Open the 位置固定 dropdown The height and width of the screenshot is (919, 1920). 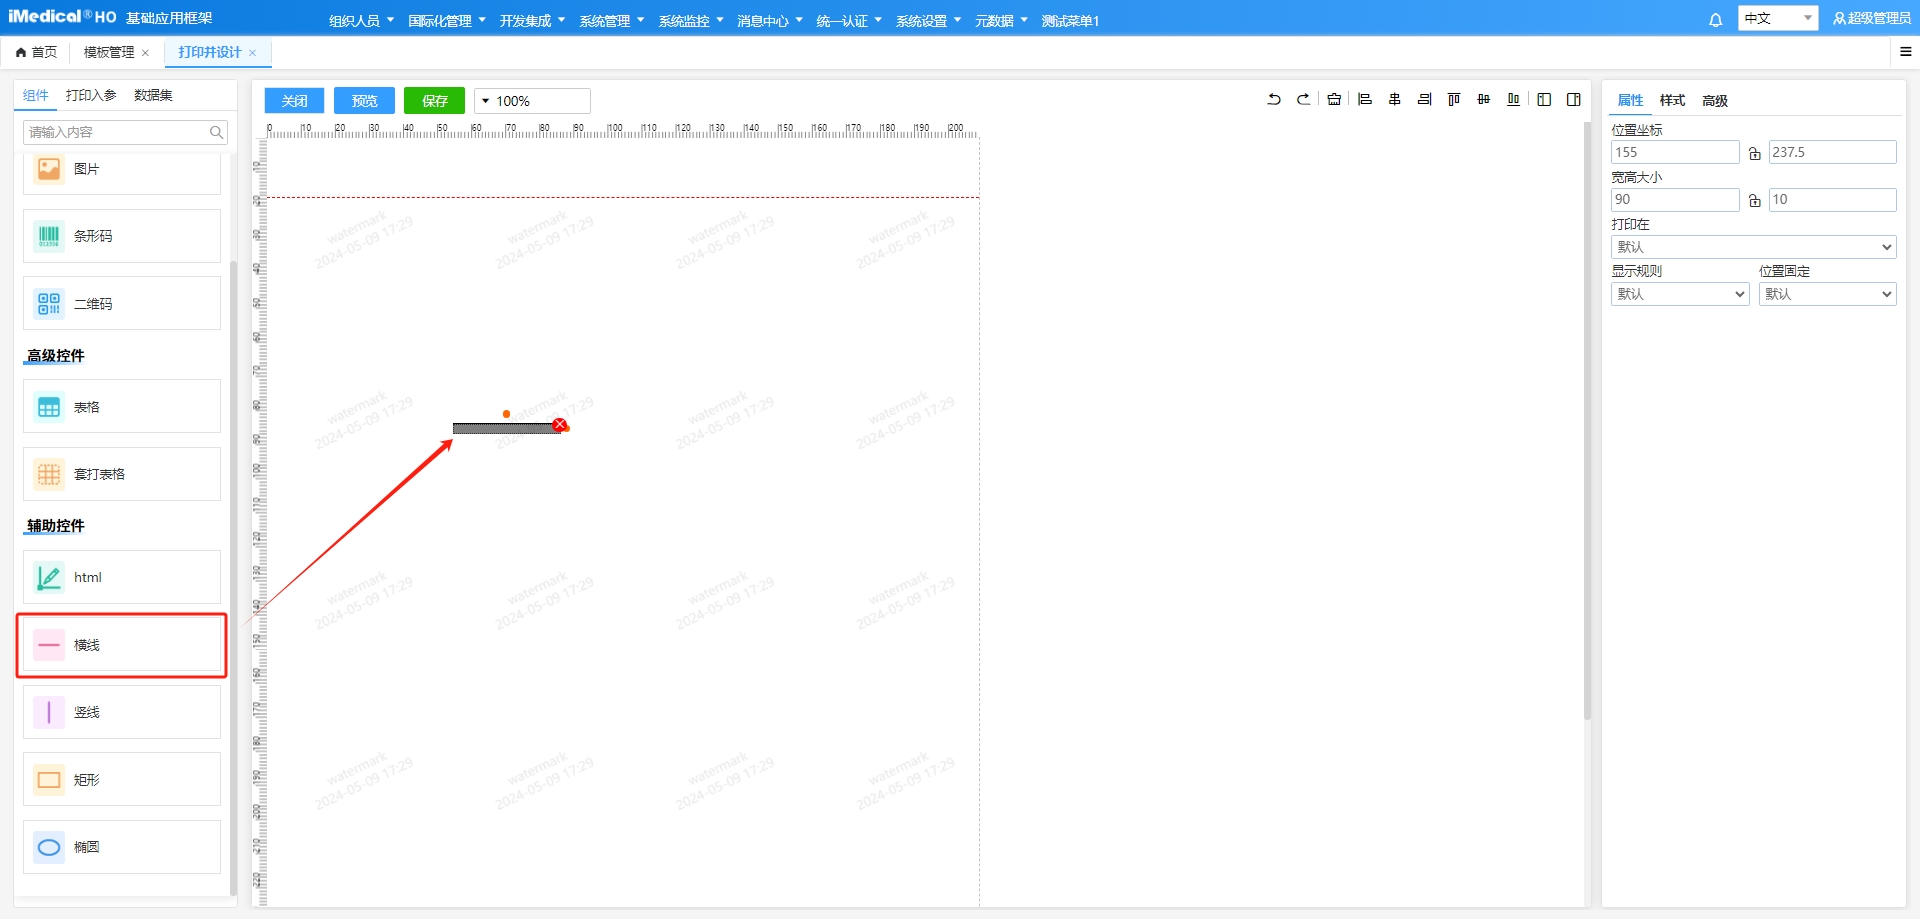1827,294
